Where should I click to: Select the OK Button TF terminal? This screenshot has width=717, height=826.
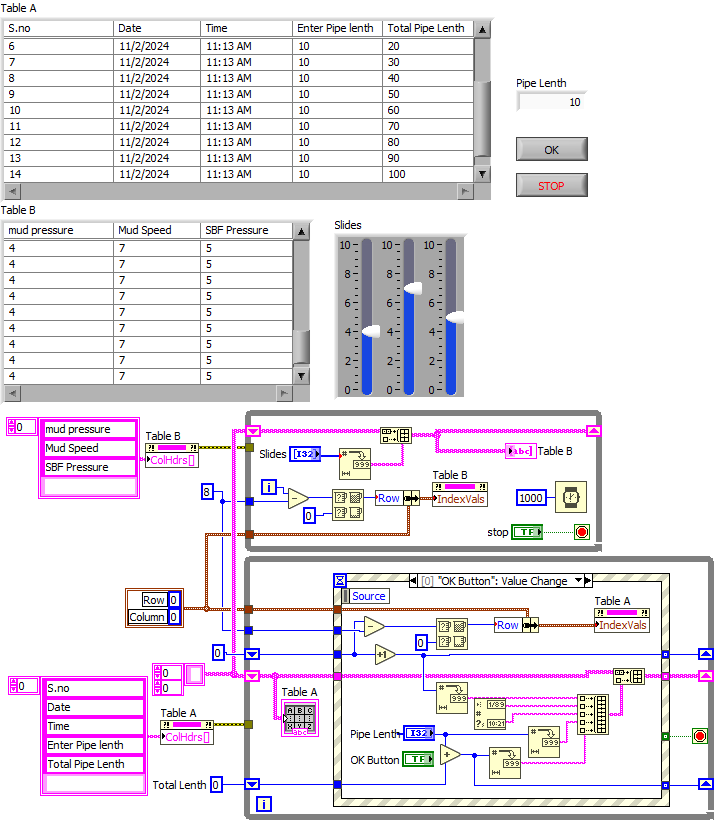point(418,759)
